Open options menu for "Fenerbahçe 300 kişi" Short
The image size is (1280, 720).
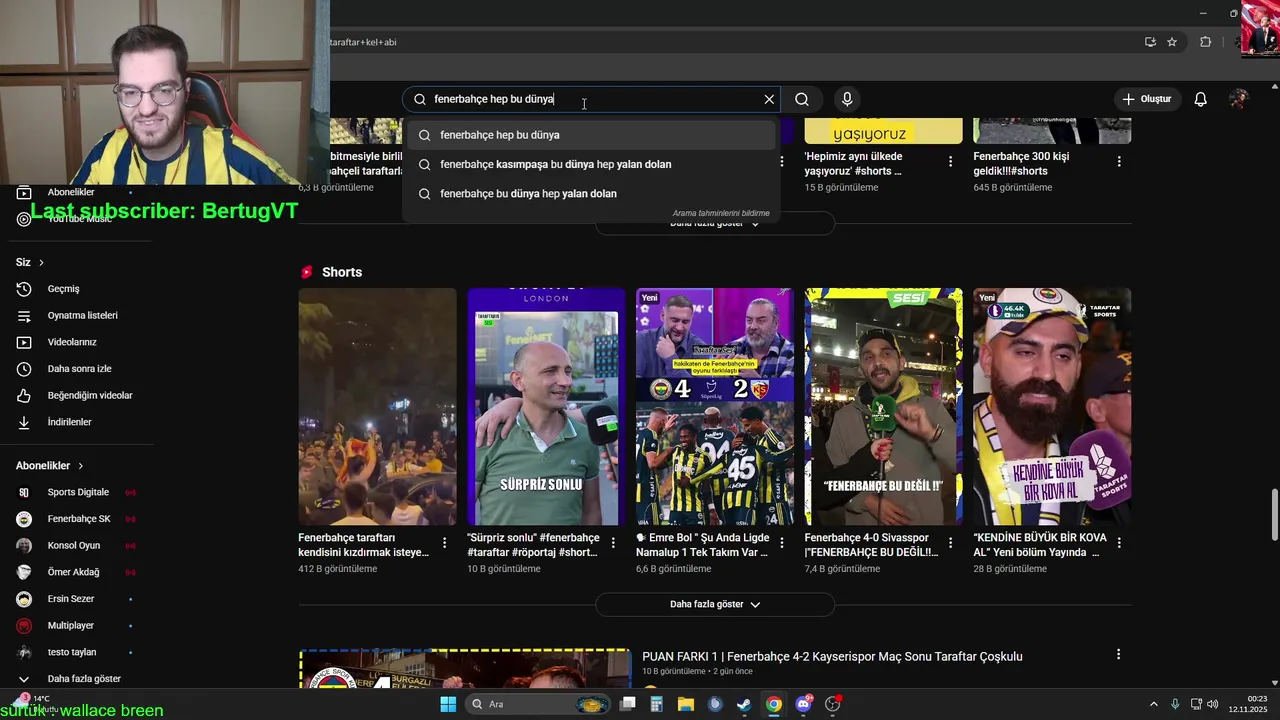(x=1119, y=162)
